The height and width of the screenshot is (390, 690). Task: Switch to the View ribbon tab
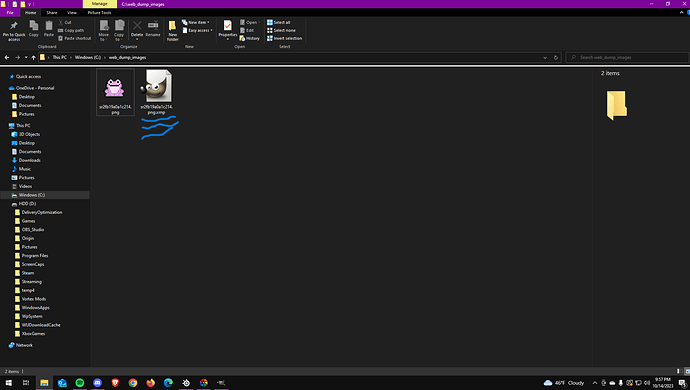pyautogui.click(x=72, y=13)
